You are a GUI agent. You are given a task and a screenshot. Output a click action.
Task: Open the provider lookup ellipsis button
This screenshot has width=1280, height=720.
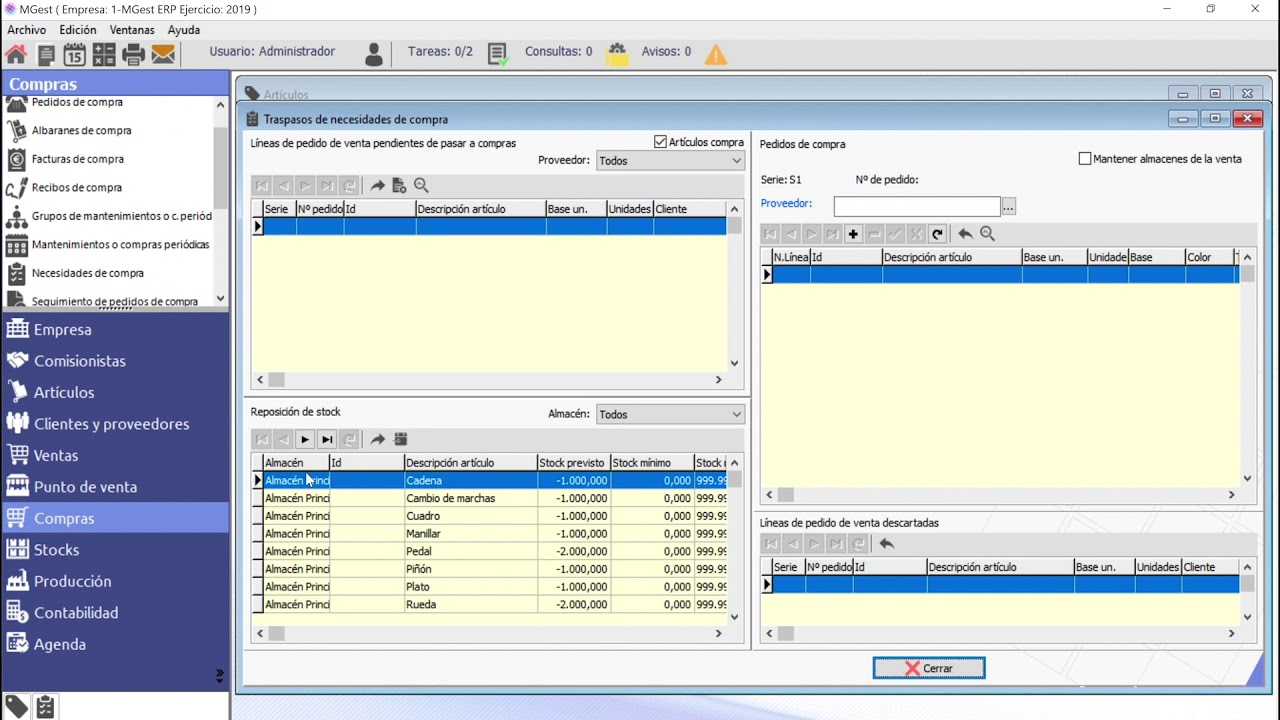1008,207
